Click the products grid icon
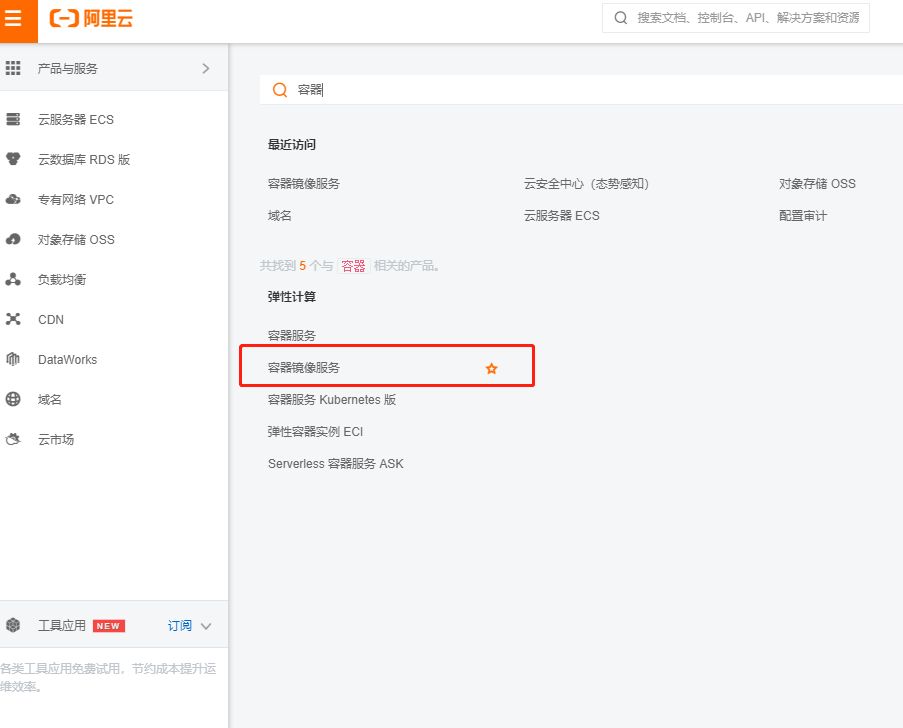This screenshot has width=903, height=728. point(13,69)
